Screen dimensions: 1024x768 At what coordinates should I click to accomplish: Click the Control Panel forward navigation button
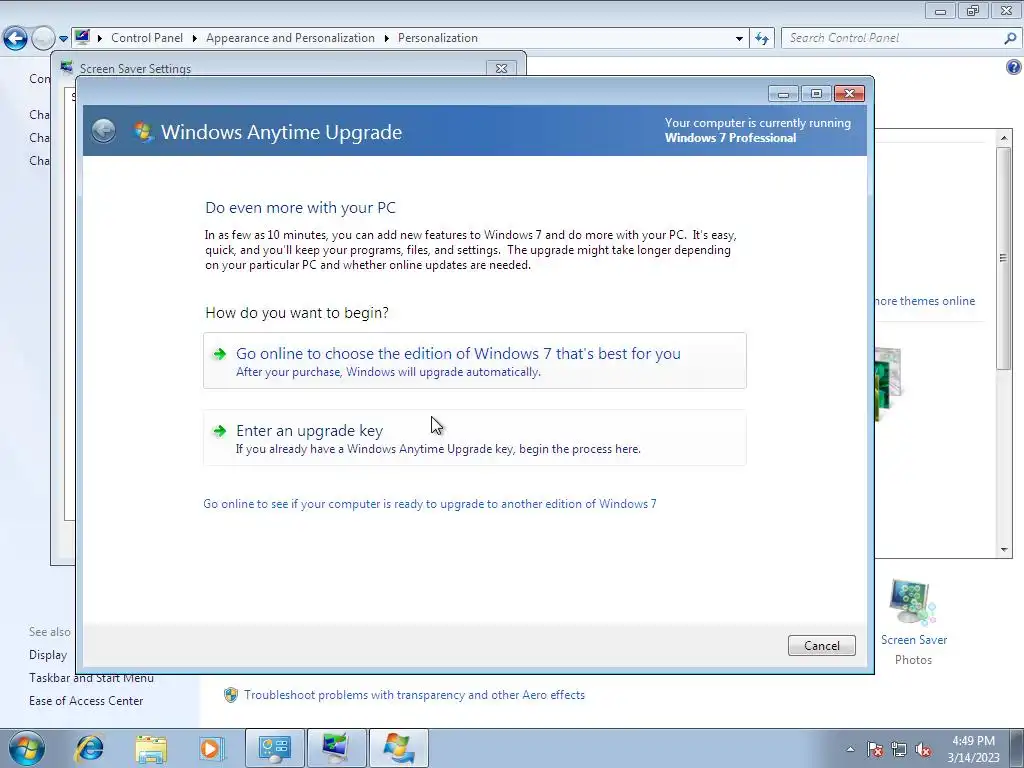pyautogui.click(x=43, y=38)
